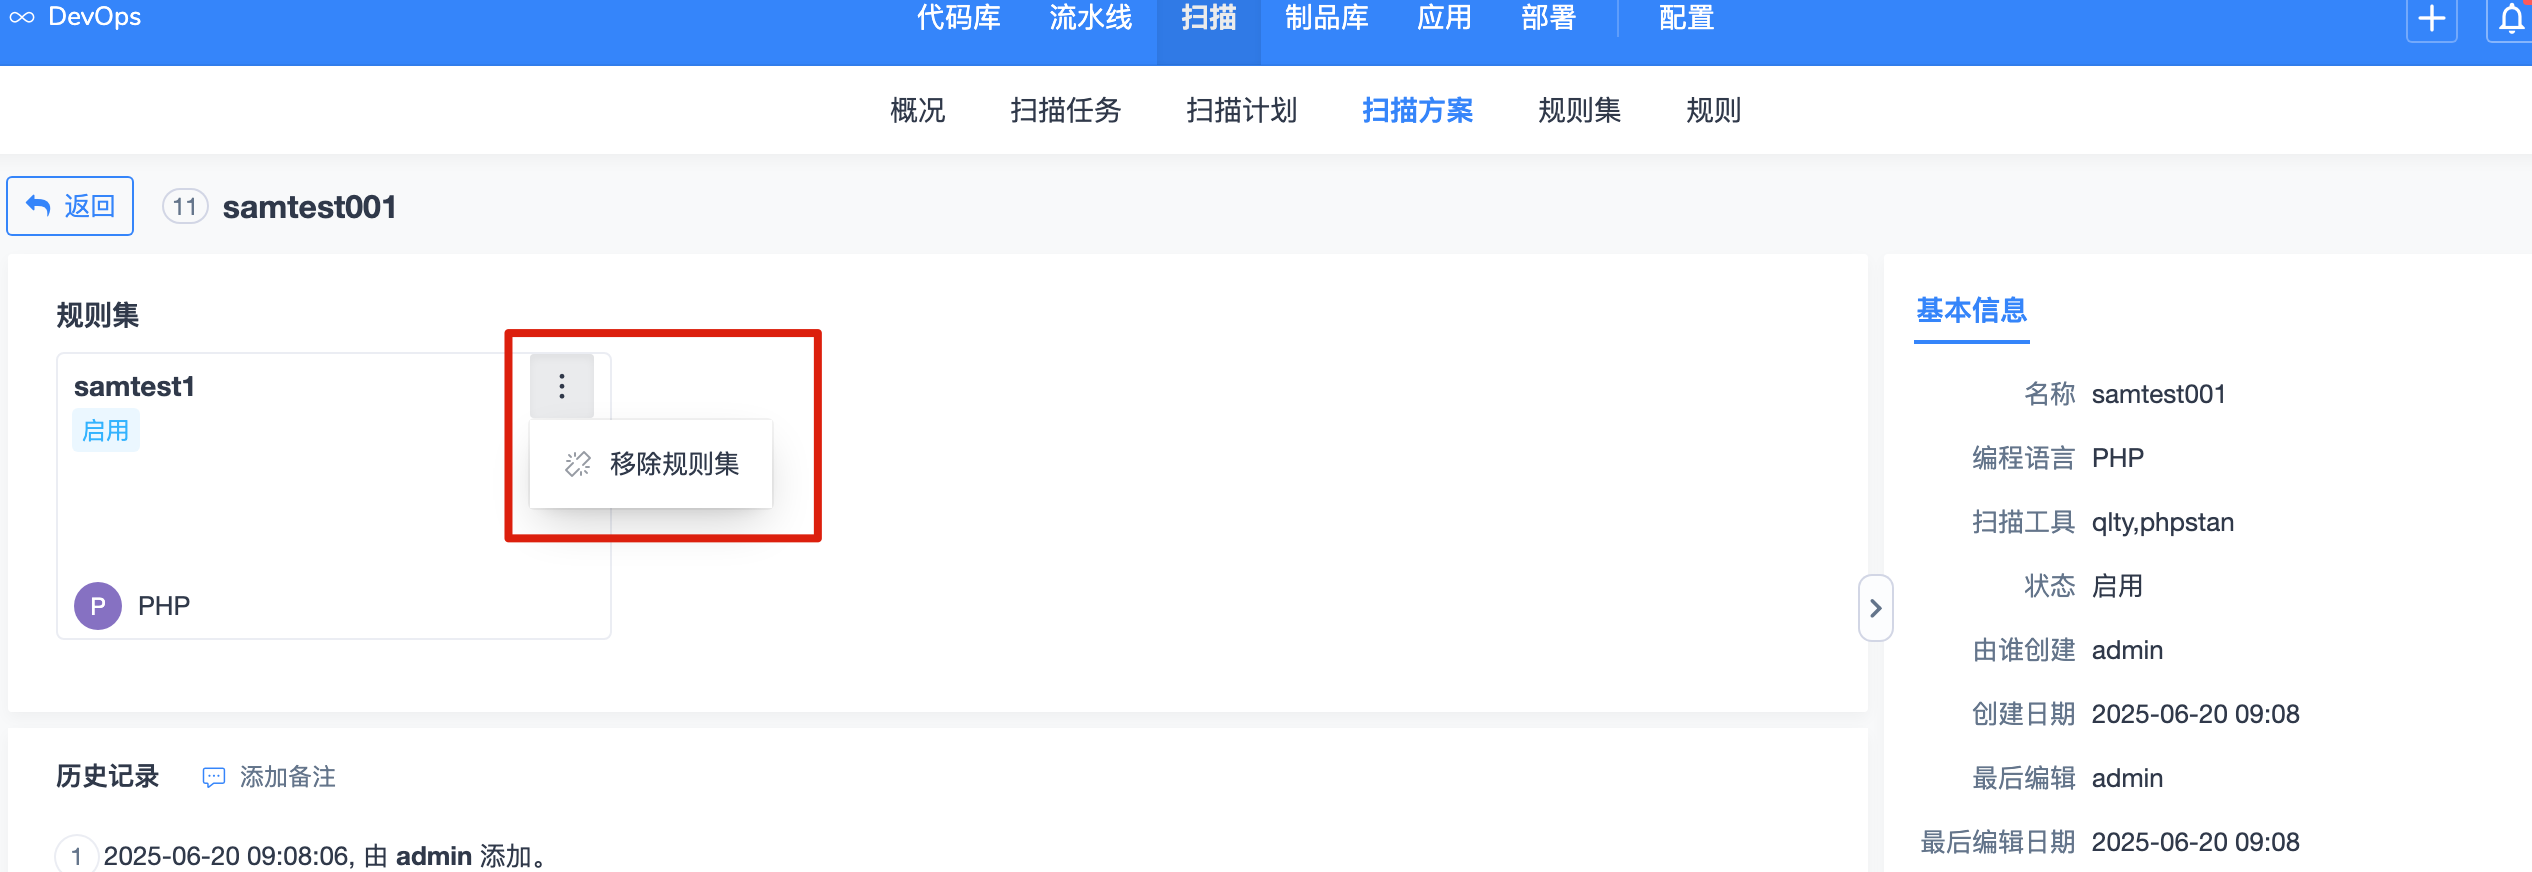2532x872 pixels.
Task: Choose 移除规则集 from the popup menu
Action: click(x=651, y=464)
